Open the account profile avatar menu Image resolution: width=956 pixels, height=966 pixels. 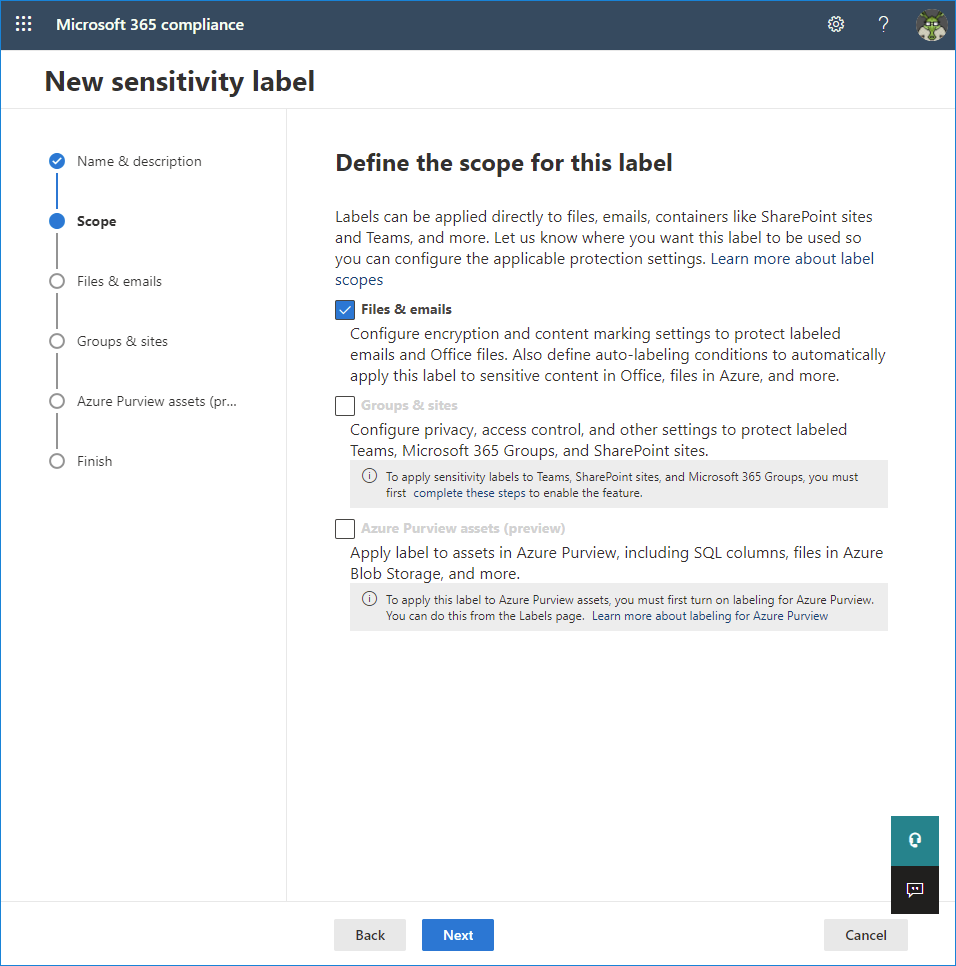931,24
